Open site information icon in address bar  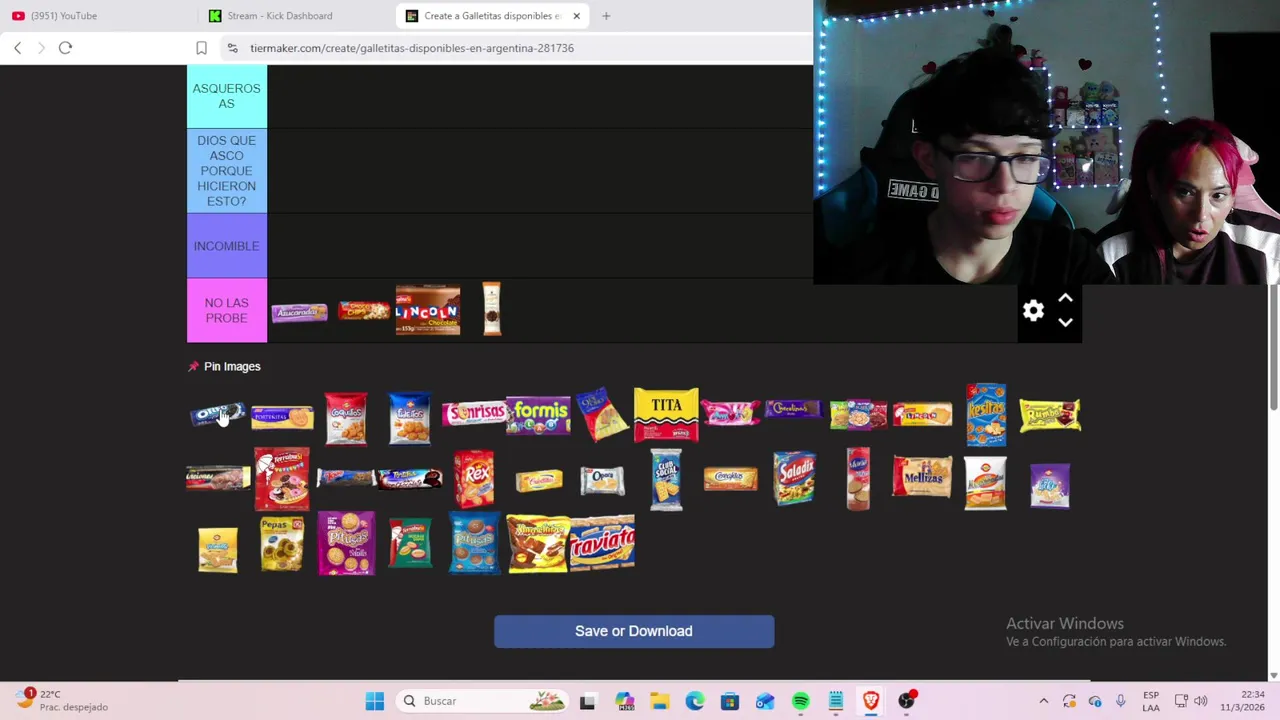click(x=232, y=47)
